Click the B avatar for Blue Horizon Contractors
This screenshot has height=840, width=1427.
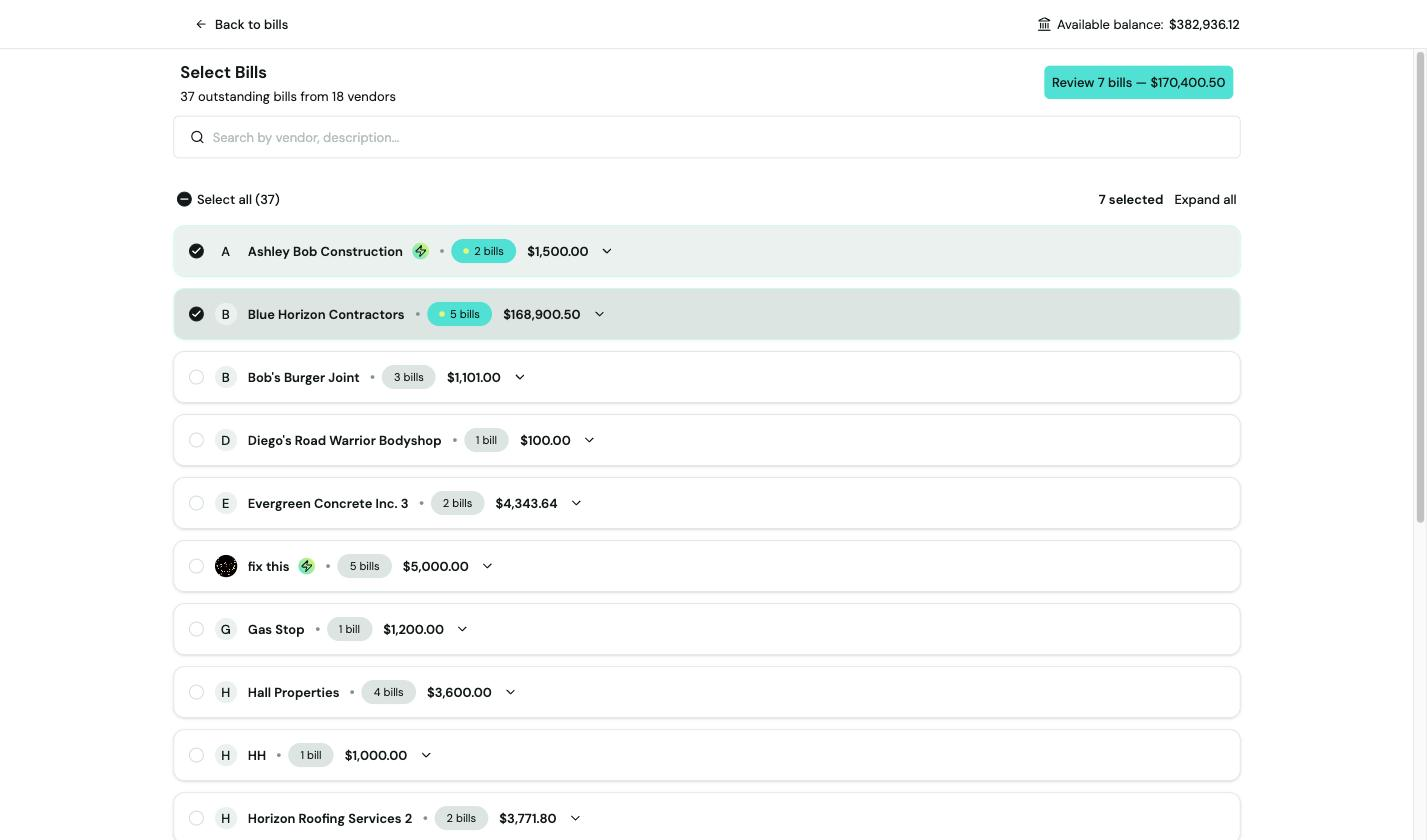[226, 314]
